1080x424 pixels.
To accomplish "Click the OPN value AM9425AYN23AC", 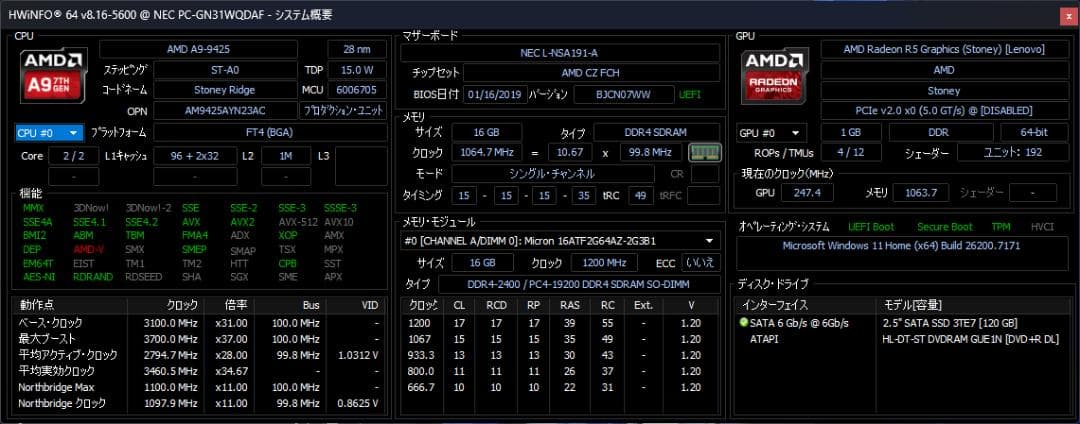I will [x=225, y=111].
